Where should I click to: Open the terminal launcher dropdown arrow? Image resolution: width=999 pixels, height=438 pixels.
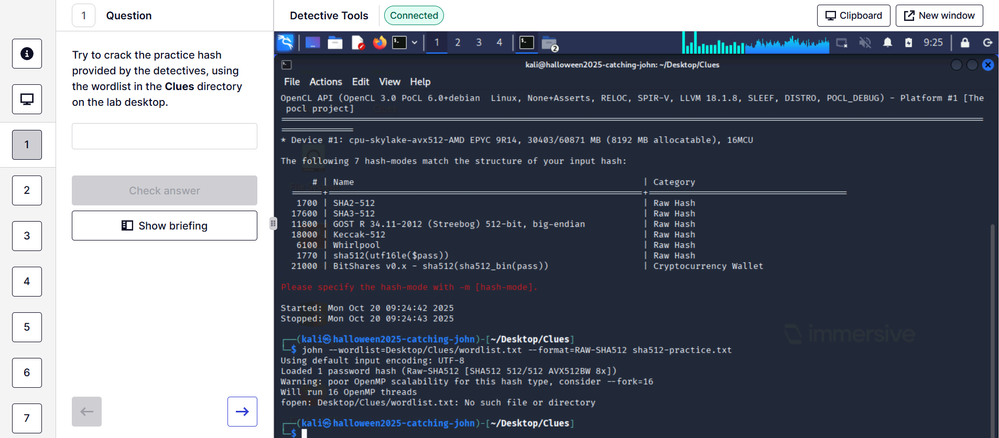click(x=414, y=43)
